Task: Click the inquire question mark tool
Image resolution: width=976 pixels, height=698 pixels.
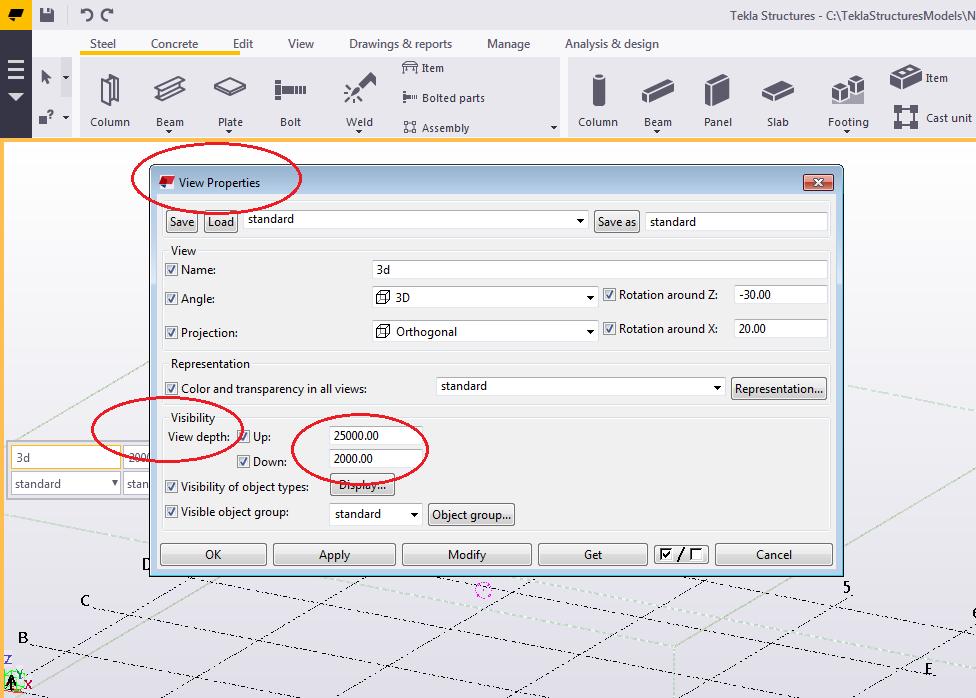Action: pyautogui.click(x=46, y=116)
